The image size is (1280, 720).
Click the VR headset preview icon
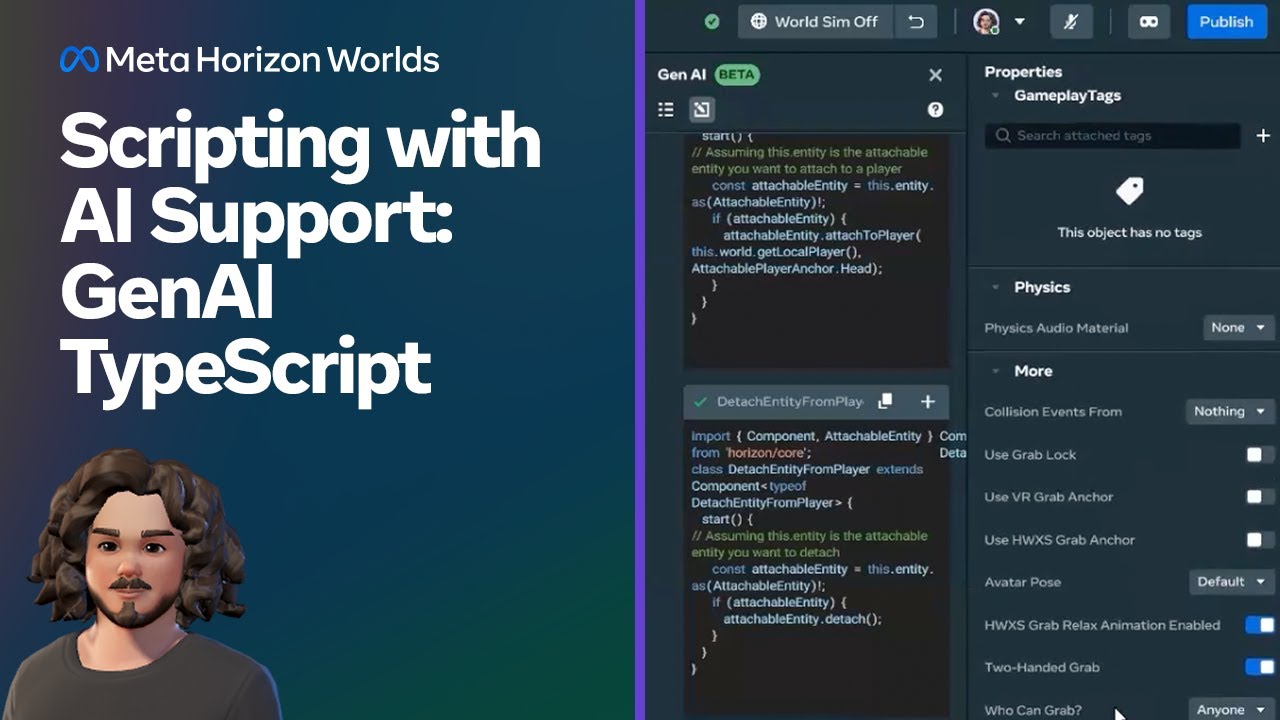tap(1148, 21)
